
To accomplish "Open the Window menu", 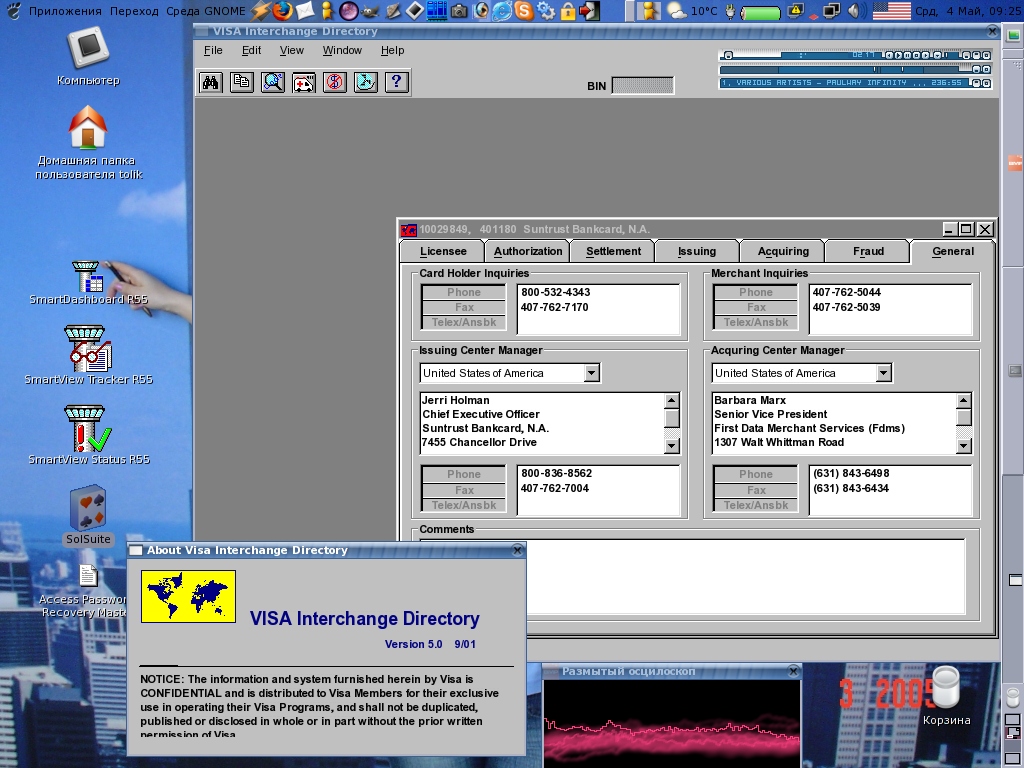I will 342,50.
